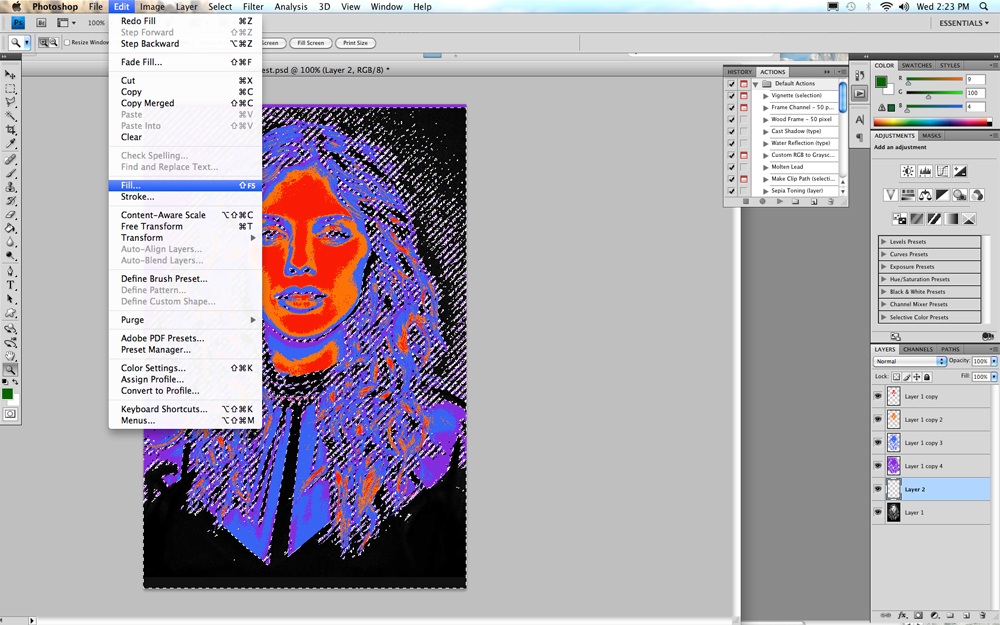Expand Hue/Saturation Presets
Screen dimensions: 1000x625
(883, 279)
